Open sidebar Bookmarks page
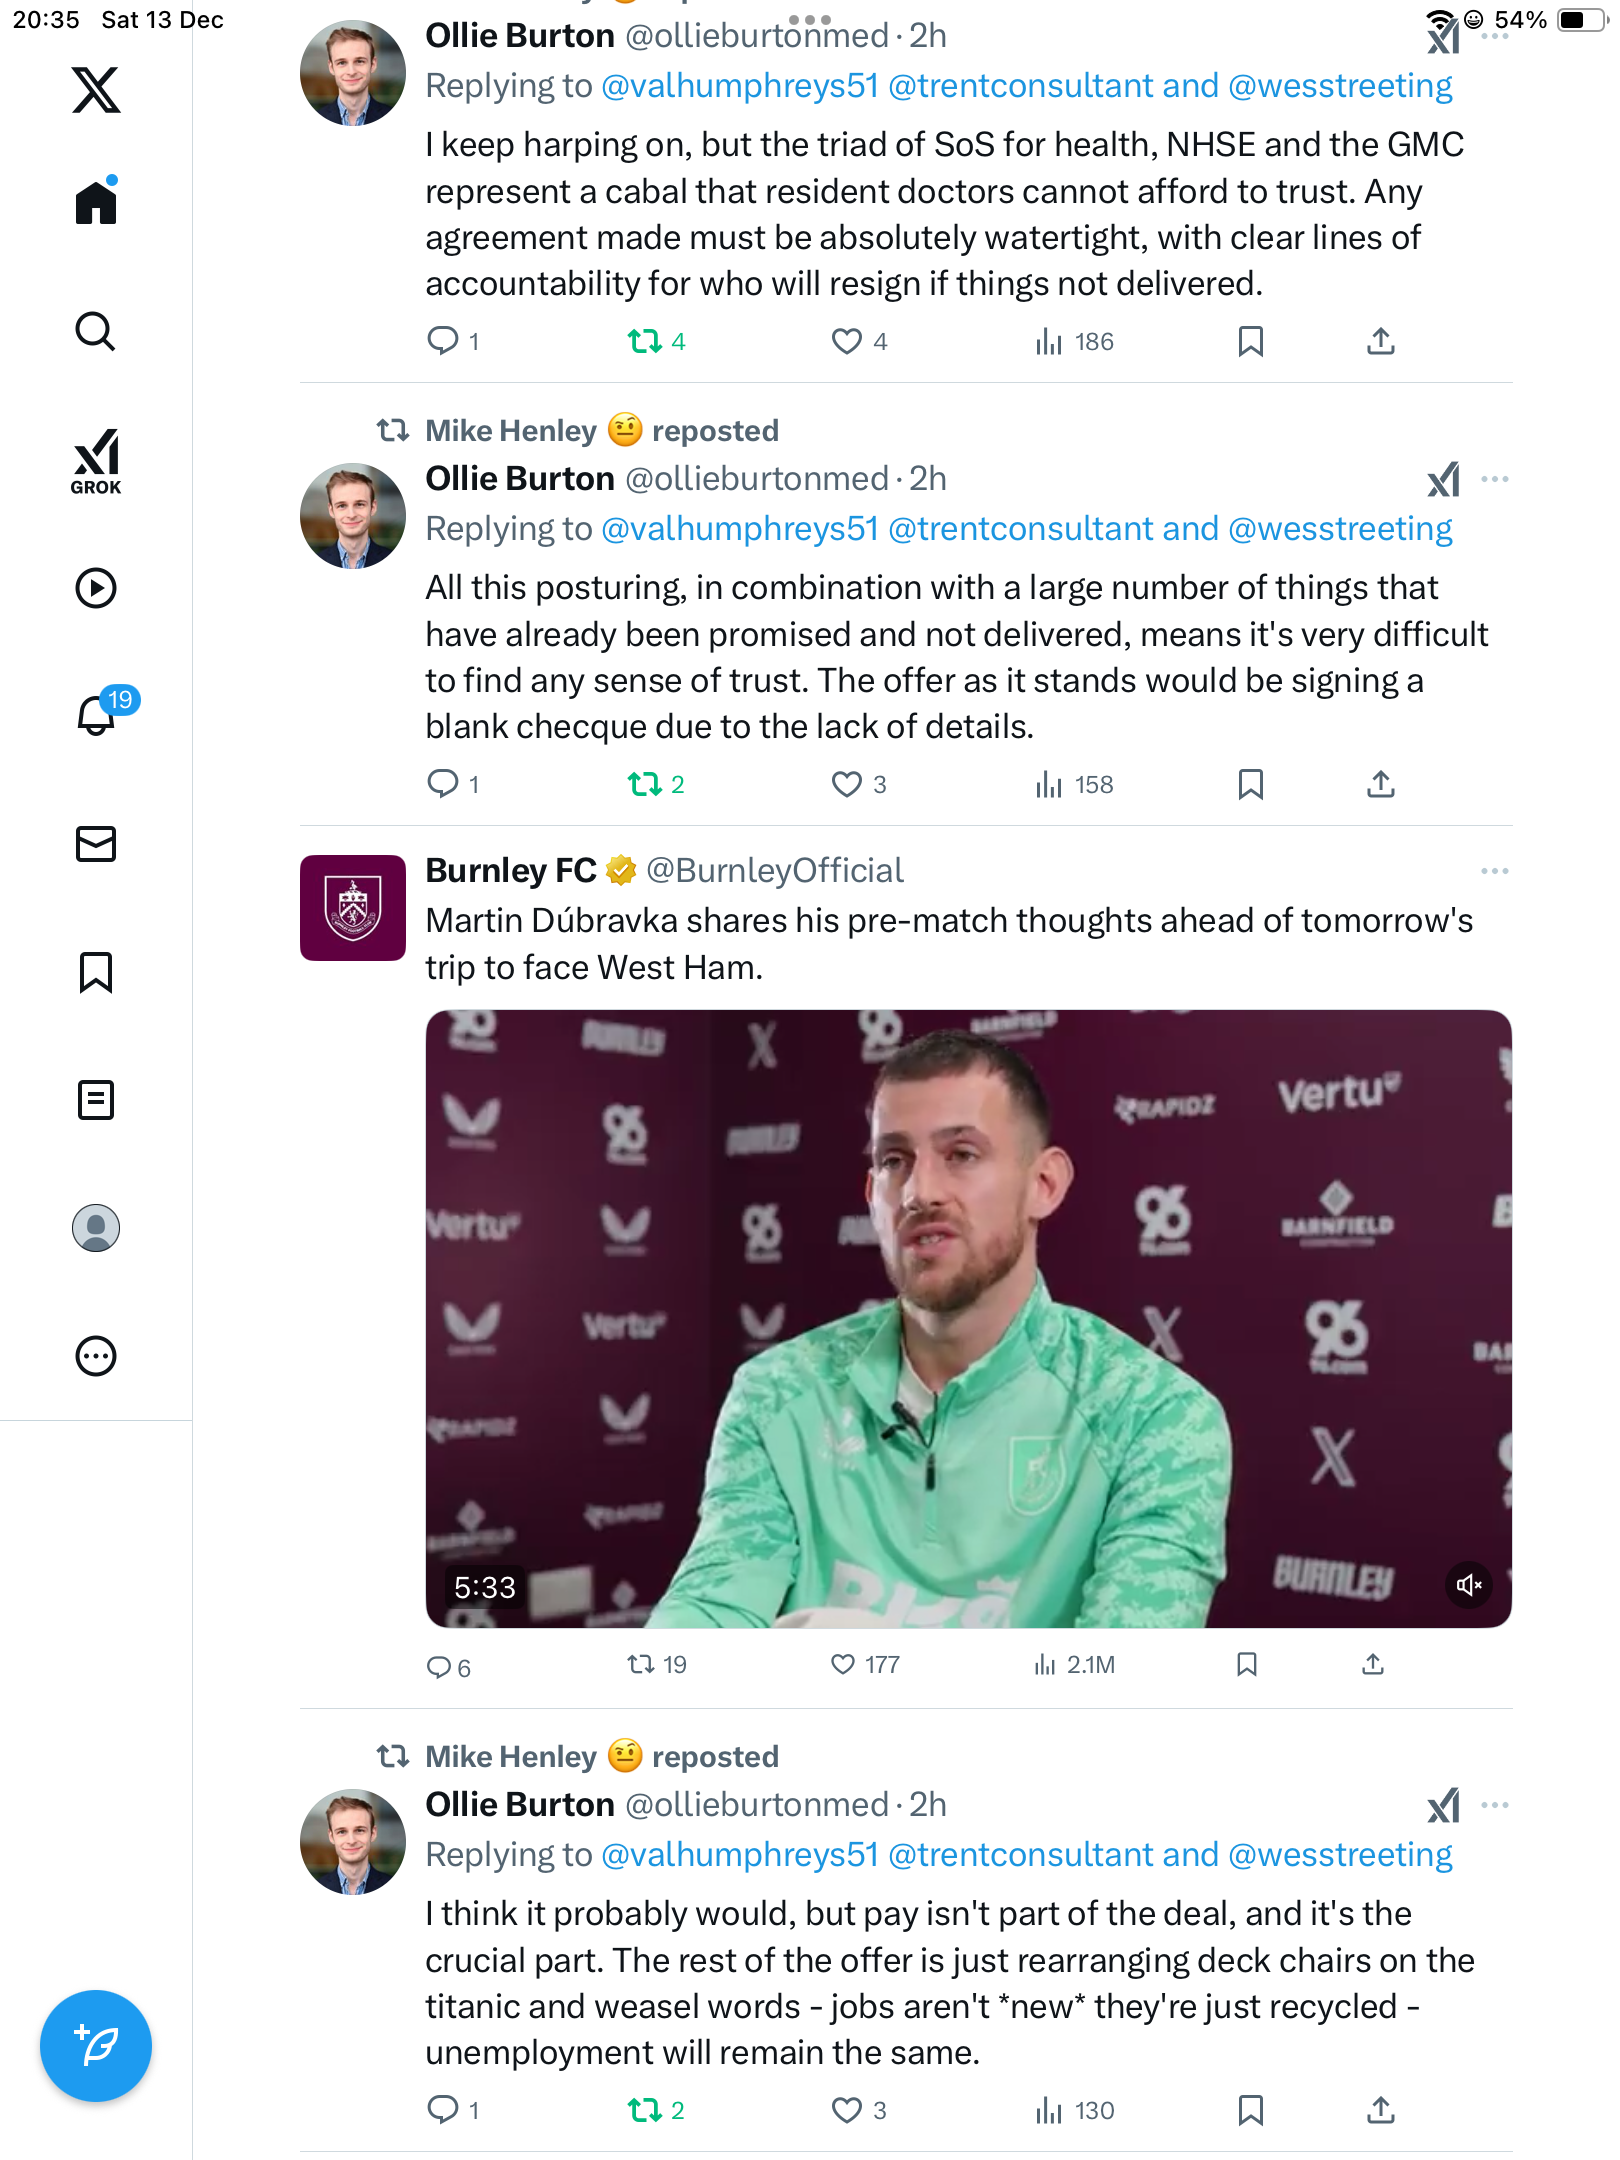 96,972
